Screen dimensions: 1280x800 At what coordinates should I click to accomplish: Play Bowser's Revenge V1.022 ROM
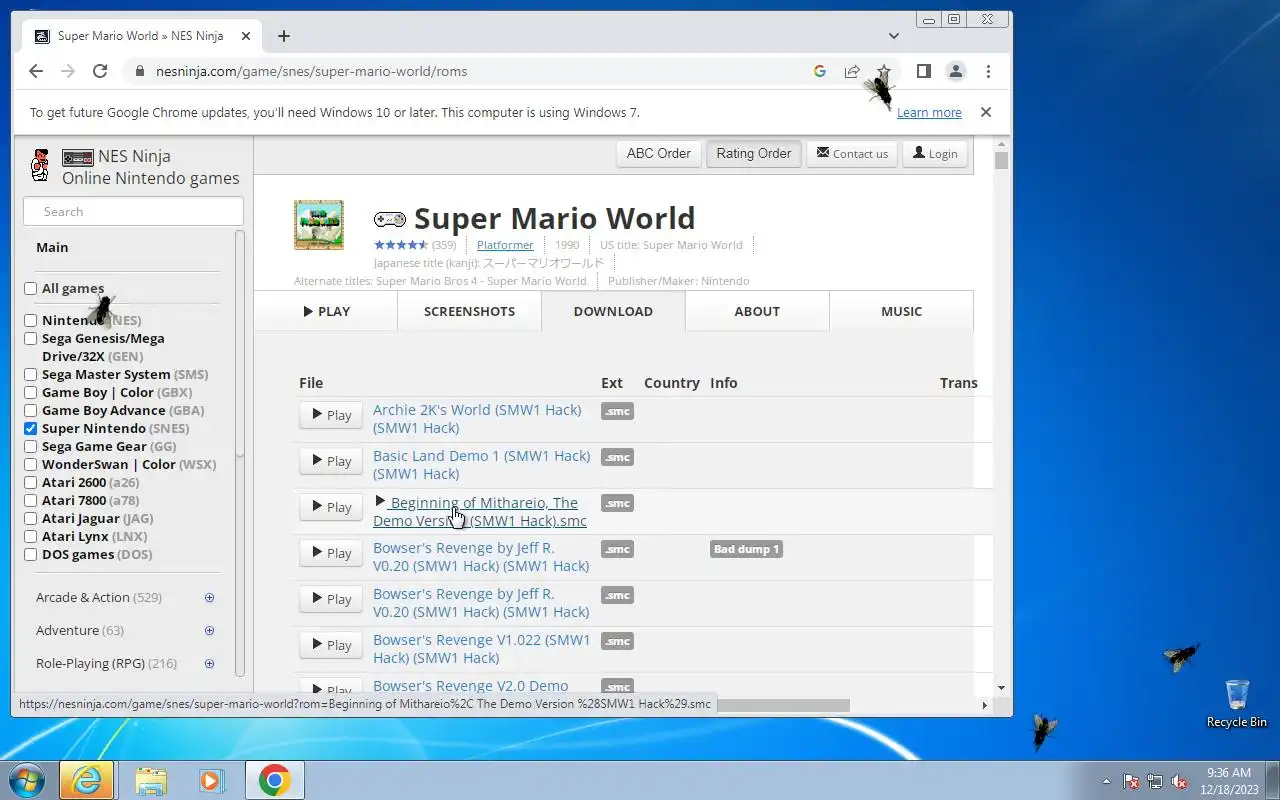[331, 645]
